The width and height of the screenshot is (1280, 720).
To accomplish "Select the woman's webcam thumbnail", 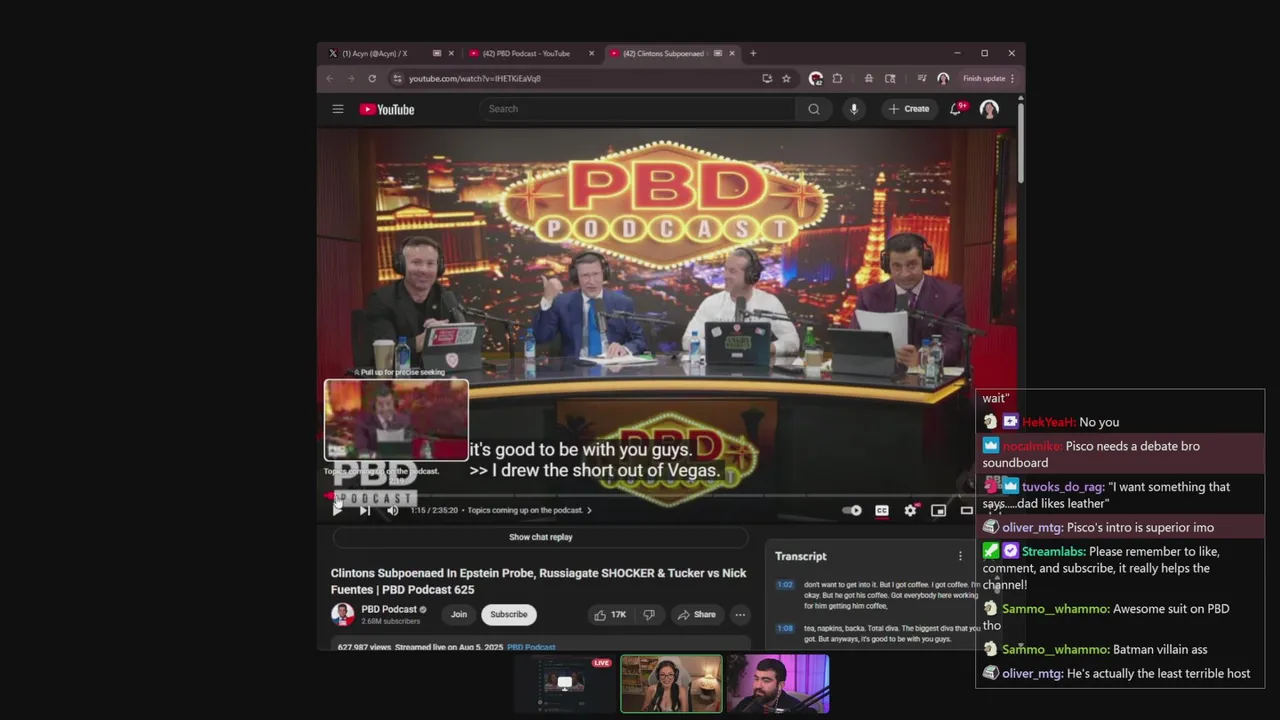I will pos(671,684).
